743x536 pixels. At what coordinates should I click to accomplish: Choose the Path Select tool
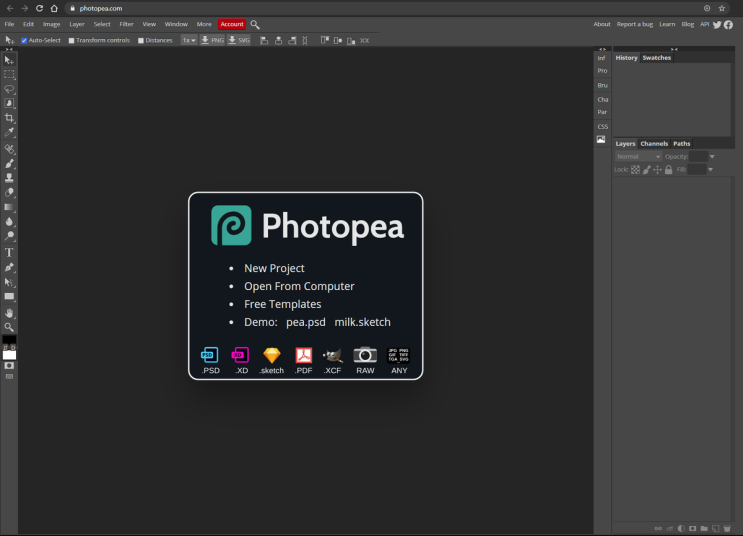9,282
